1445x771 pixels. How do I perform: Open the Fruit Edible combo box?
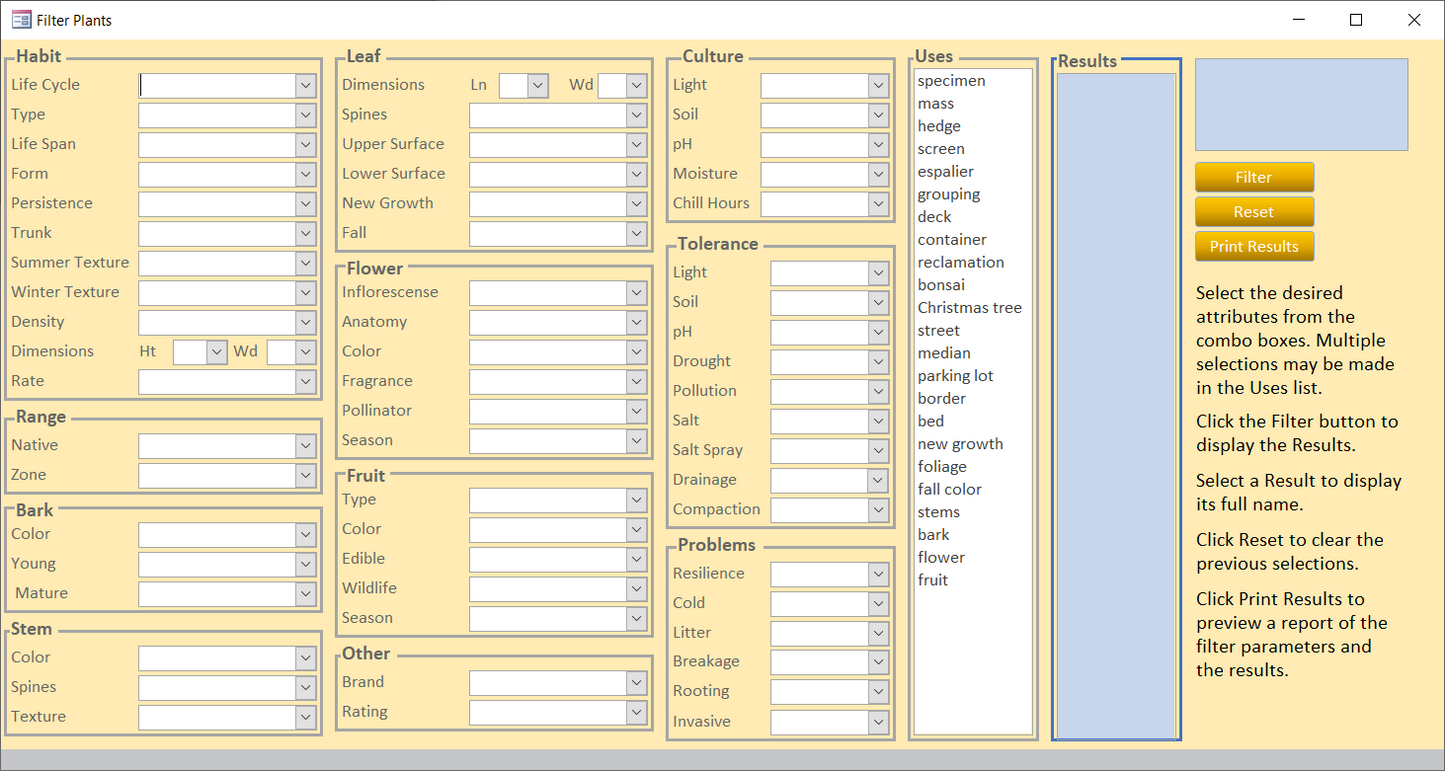[x=637, y=559]
